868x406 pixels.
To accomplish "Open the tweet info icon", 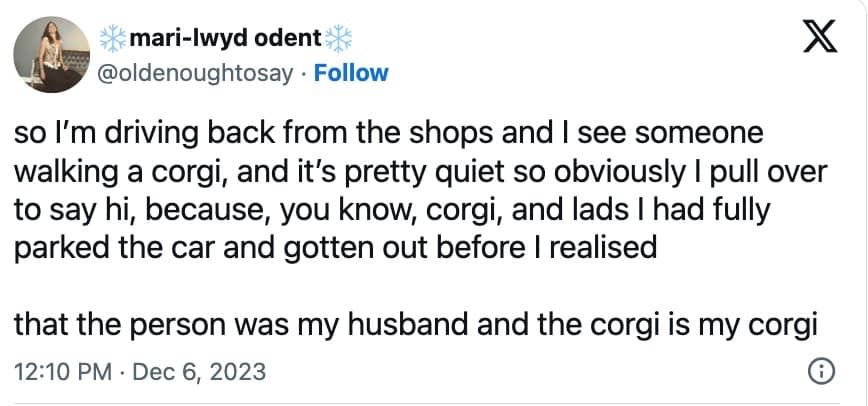I will click(819, 371).
